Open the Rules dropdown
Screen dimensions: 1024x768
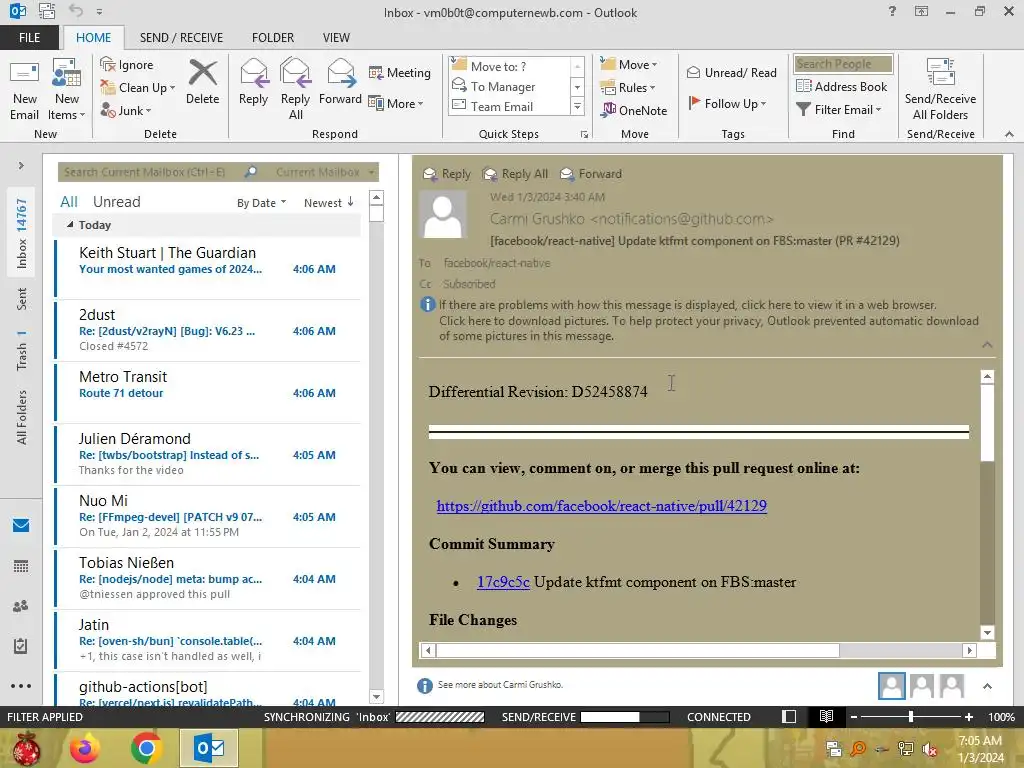click(627, 87)
